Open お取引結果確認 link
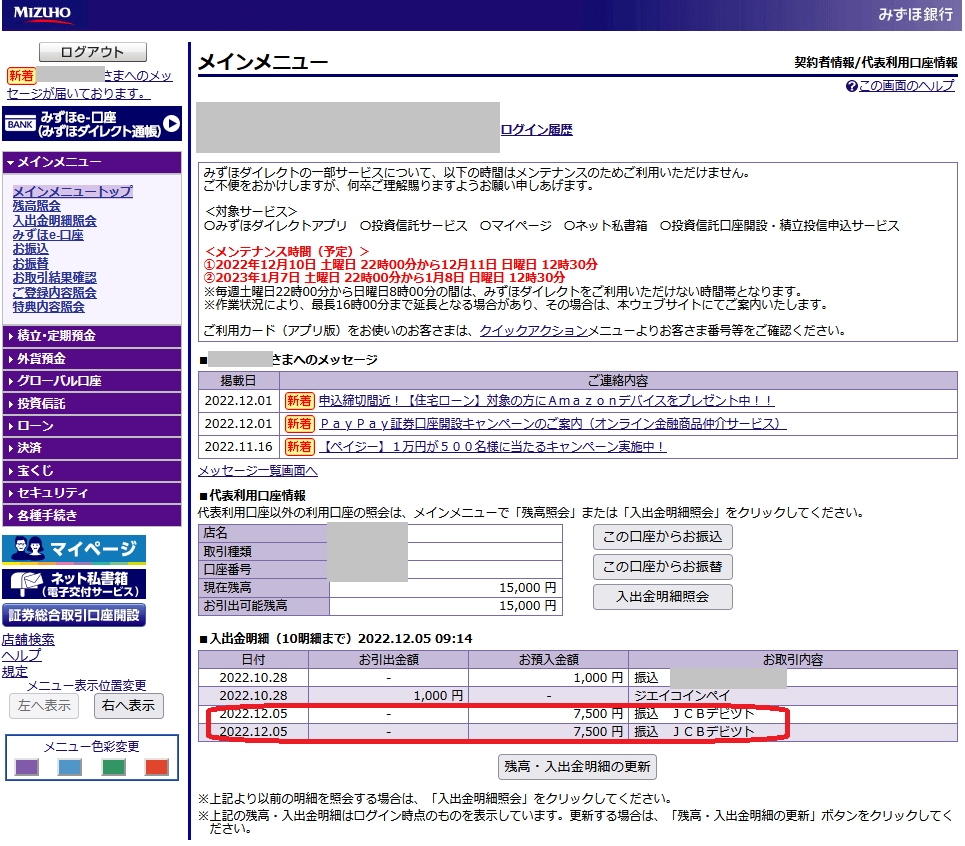This screenshot has height=846, width=965. [x=55, y=278]
